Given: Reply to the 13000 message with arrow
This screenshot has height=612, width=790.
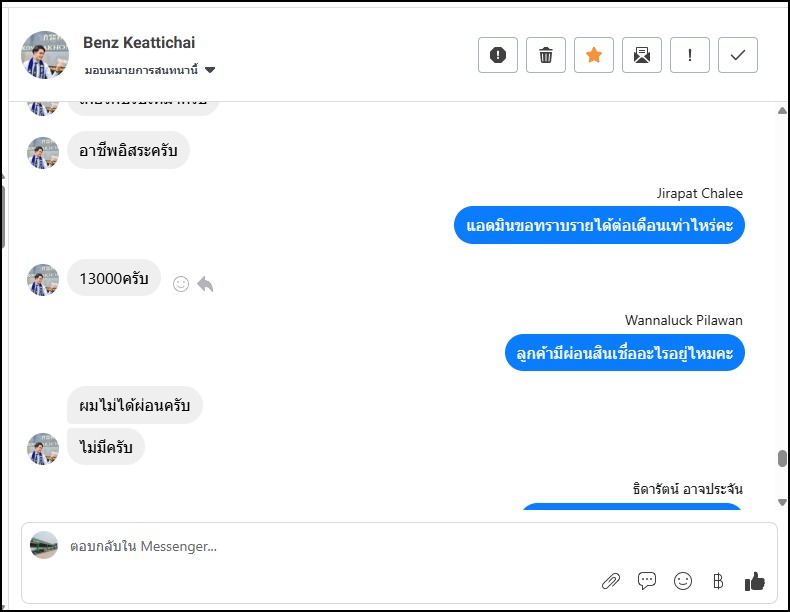Looking at the screenshot, I should pyautogui.click(x=205, y=284).
